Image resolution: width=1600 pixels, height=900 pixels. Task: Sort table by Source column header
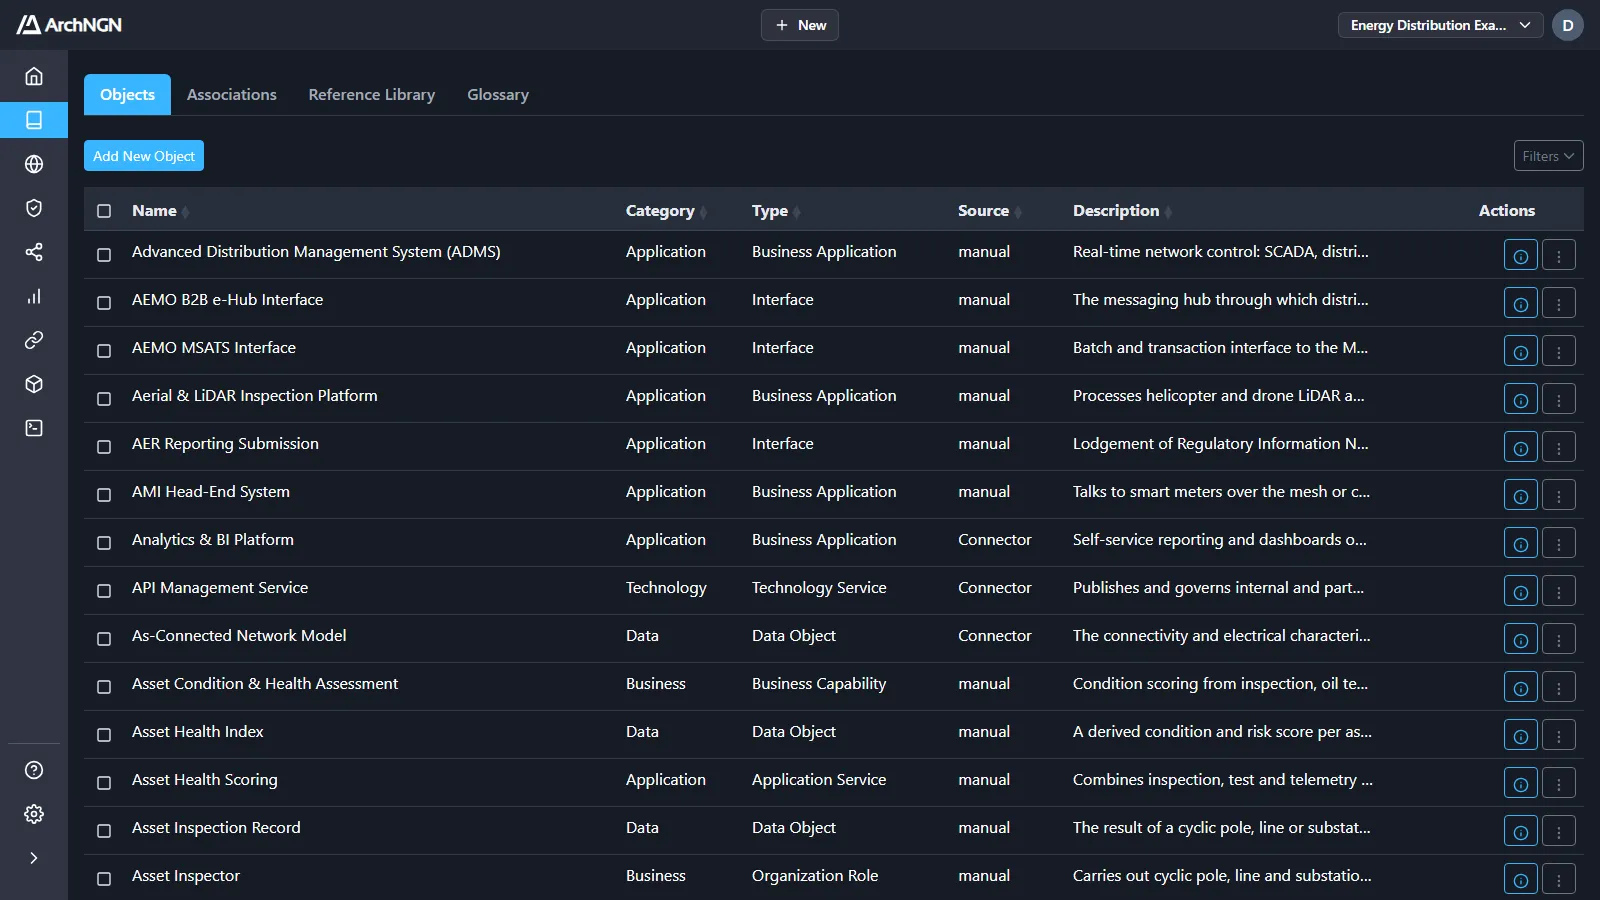tap(990, 211)
